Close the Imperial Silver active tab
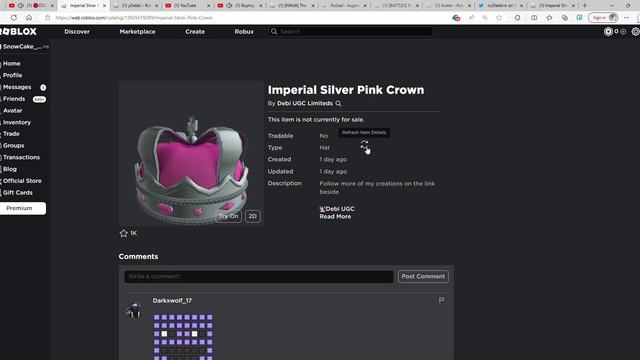The height and width of the screenshot is (360, 640). coord(104,6)
